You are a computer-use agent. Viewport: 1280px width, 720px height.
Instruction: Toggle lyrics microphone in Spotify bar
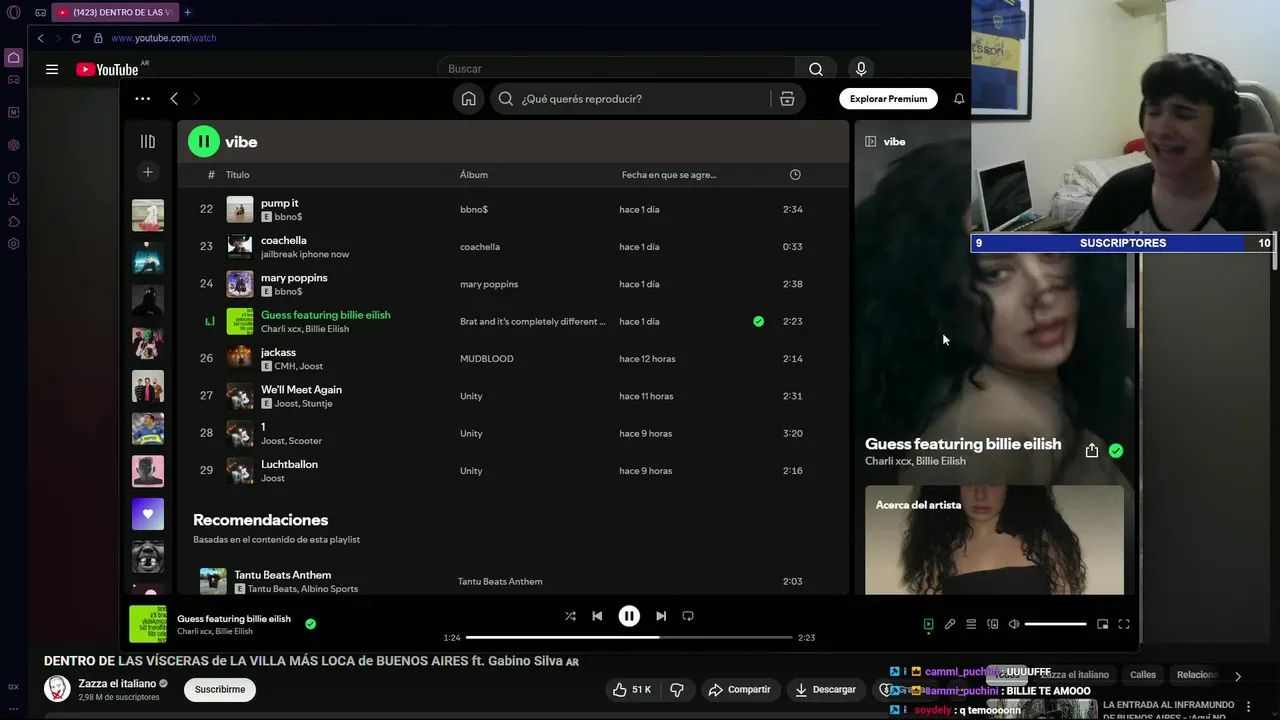(950, 624)
